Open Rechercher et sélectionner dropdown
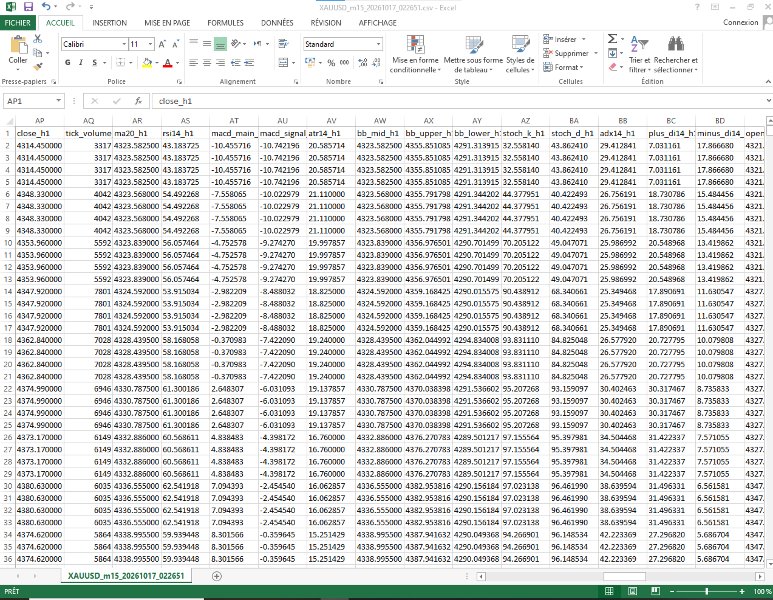 coord(675,54)
